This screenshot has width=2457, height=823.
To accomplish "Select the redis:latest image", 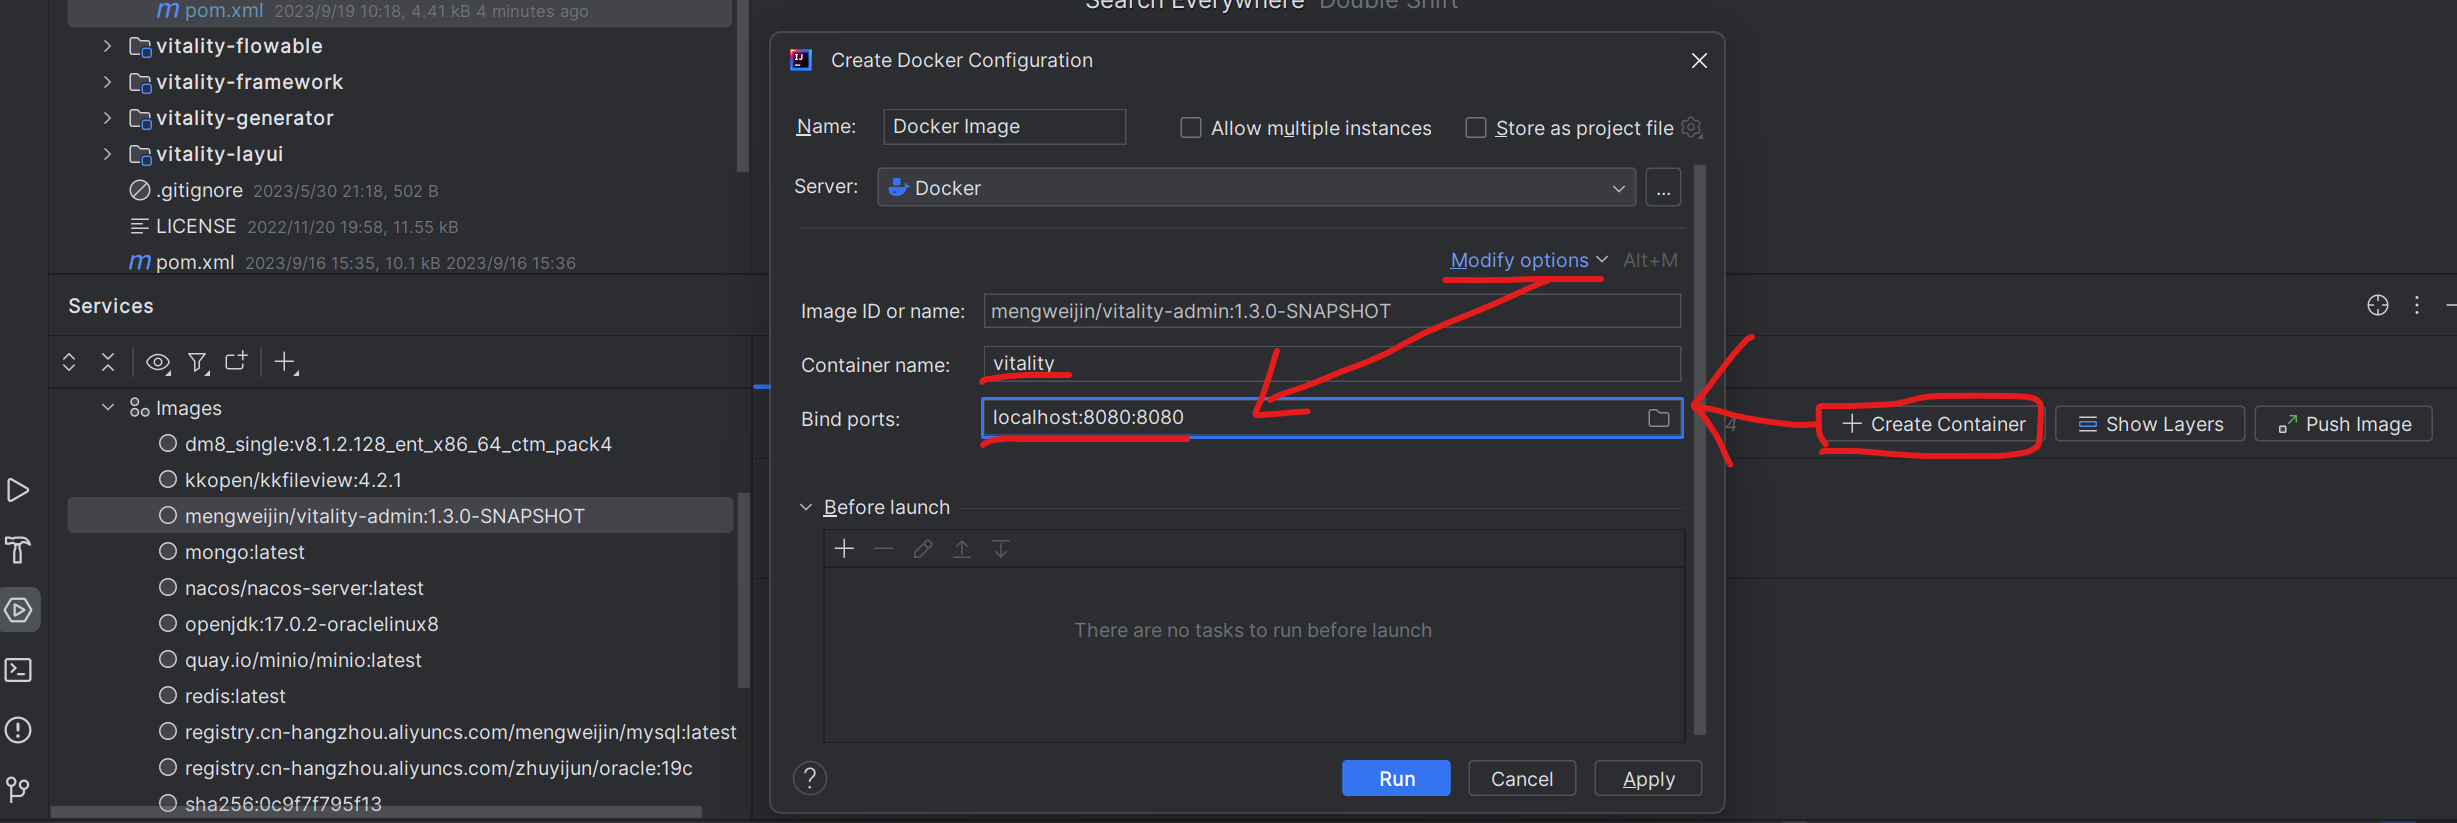I will point(235,696).
